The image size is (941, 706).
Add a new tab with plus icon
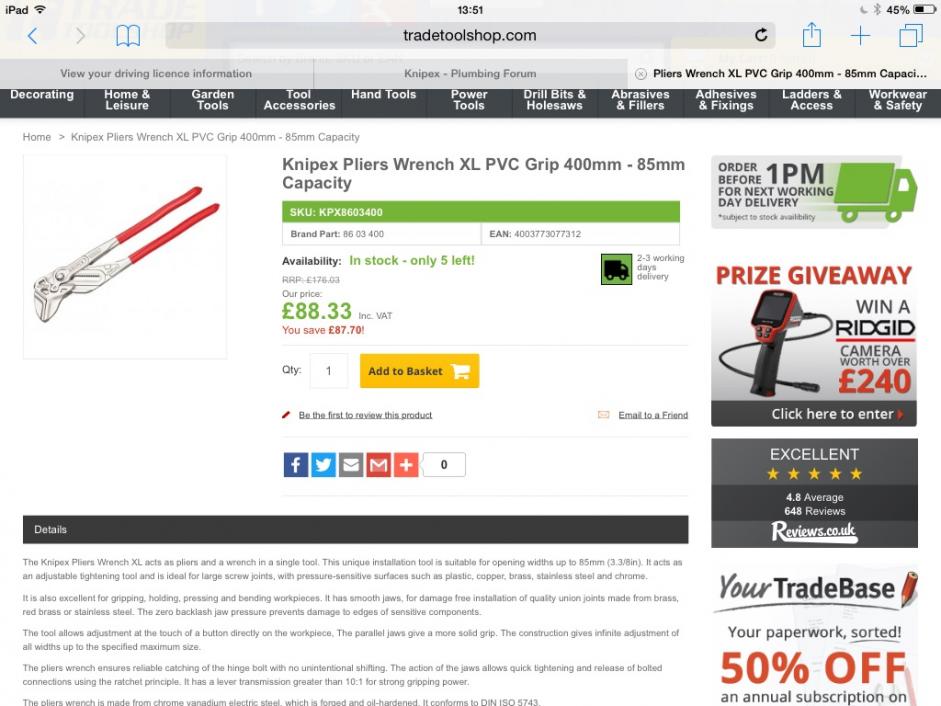pos(860,35)
